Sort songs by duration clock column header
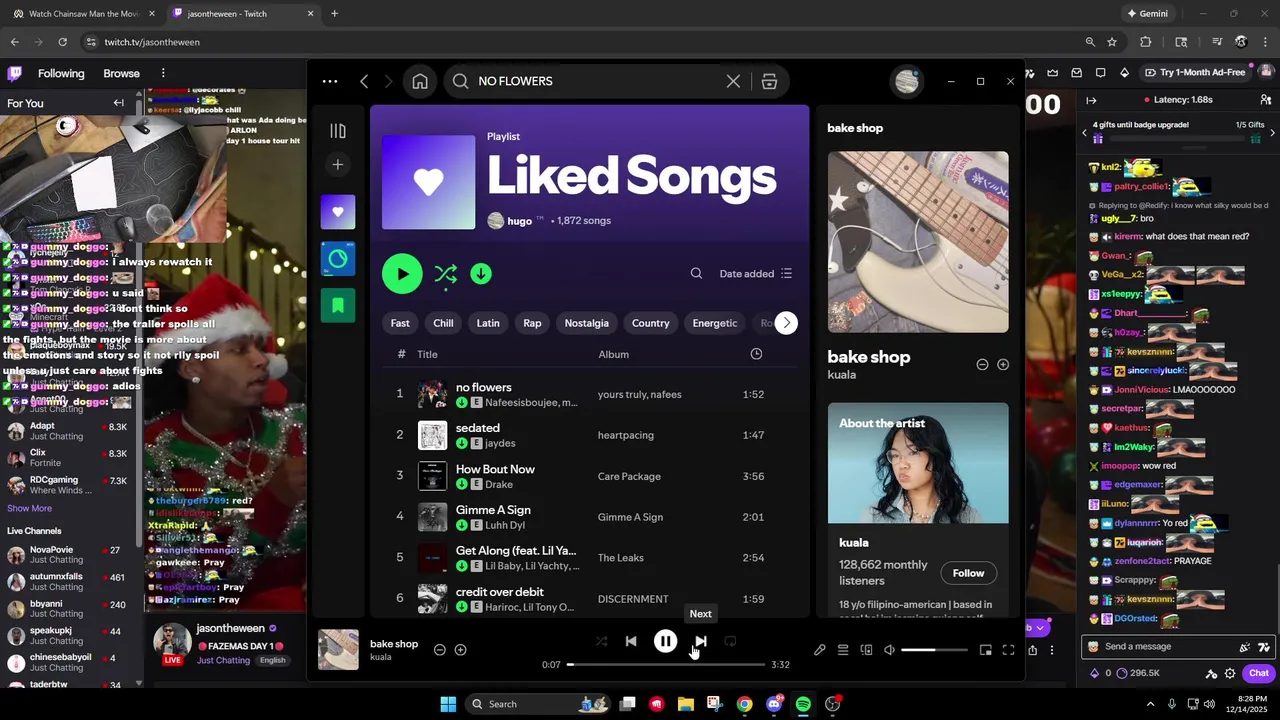This screenshot has width=1280, height=720. [x=756, y=354]
